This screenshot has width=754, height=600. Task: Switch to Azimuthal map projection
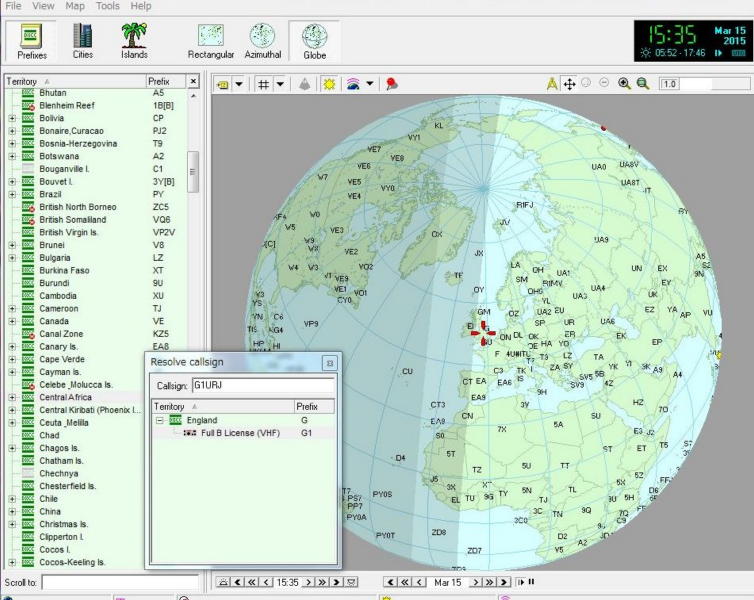point(262,40)
